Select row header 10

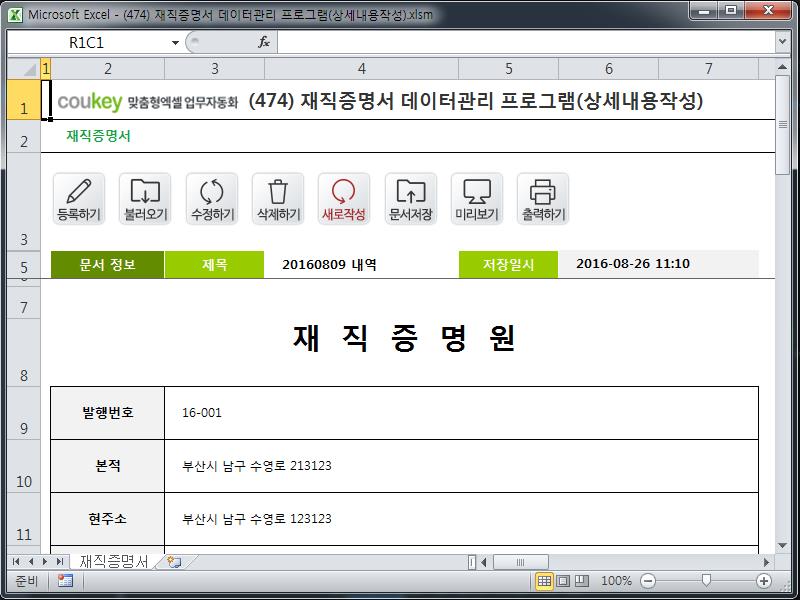click(24, 466)
